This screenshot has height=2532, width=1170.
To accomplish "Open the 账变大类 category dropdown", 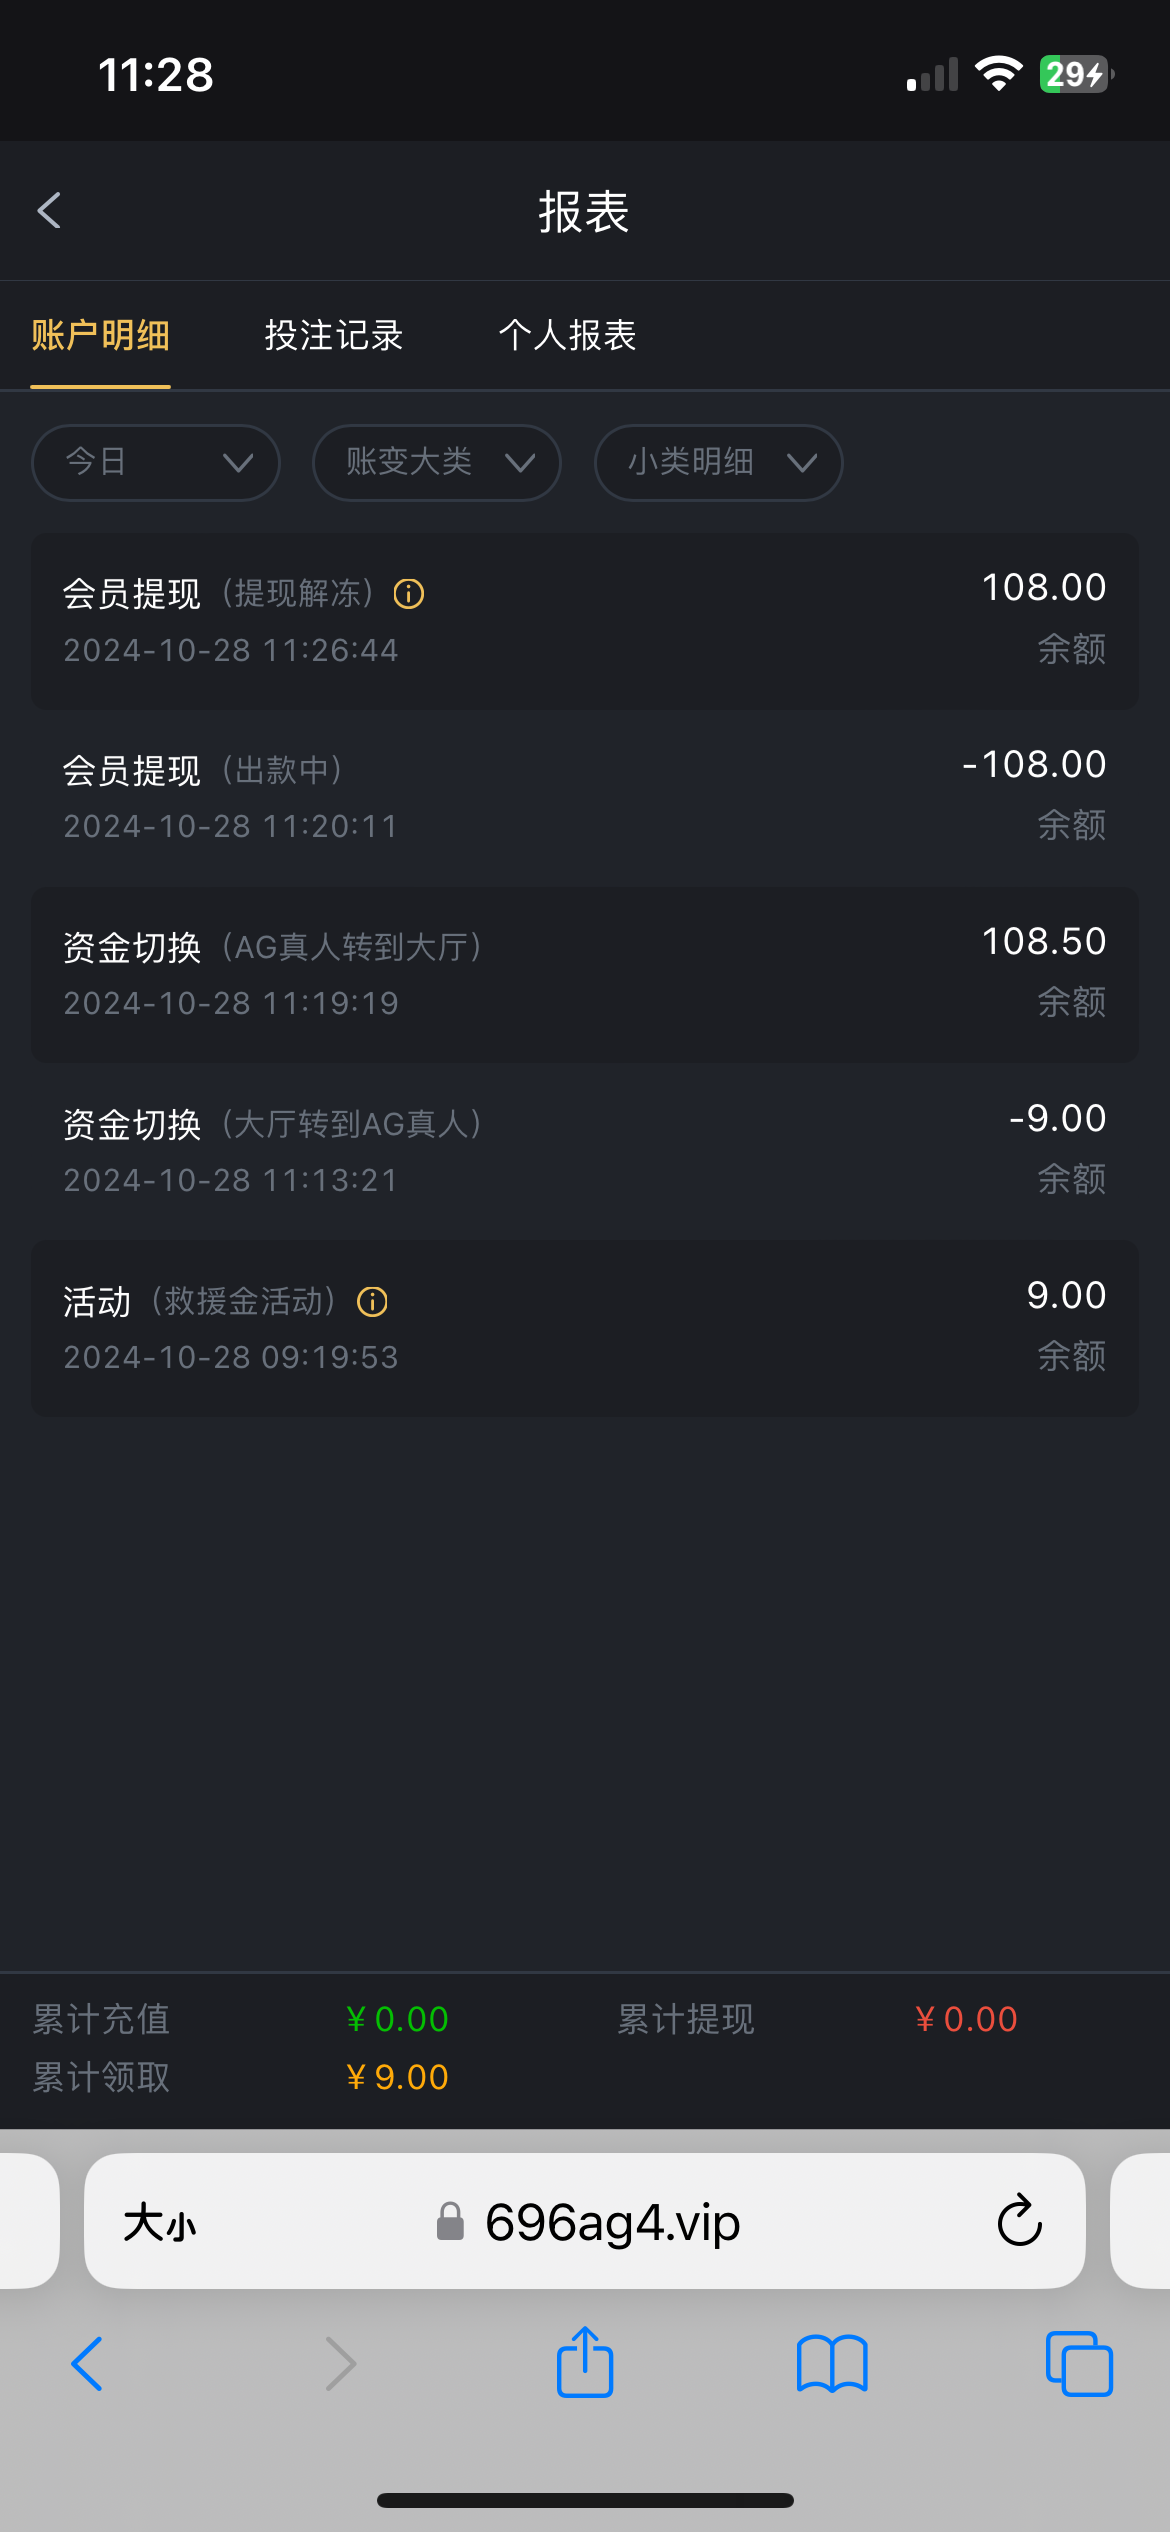I will 437,462.
